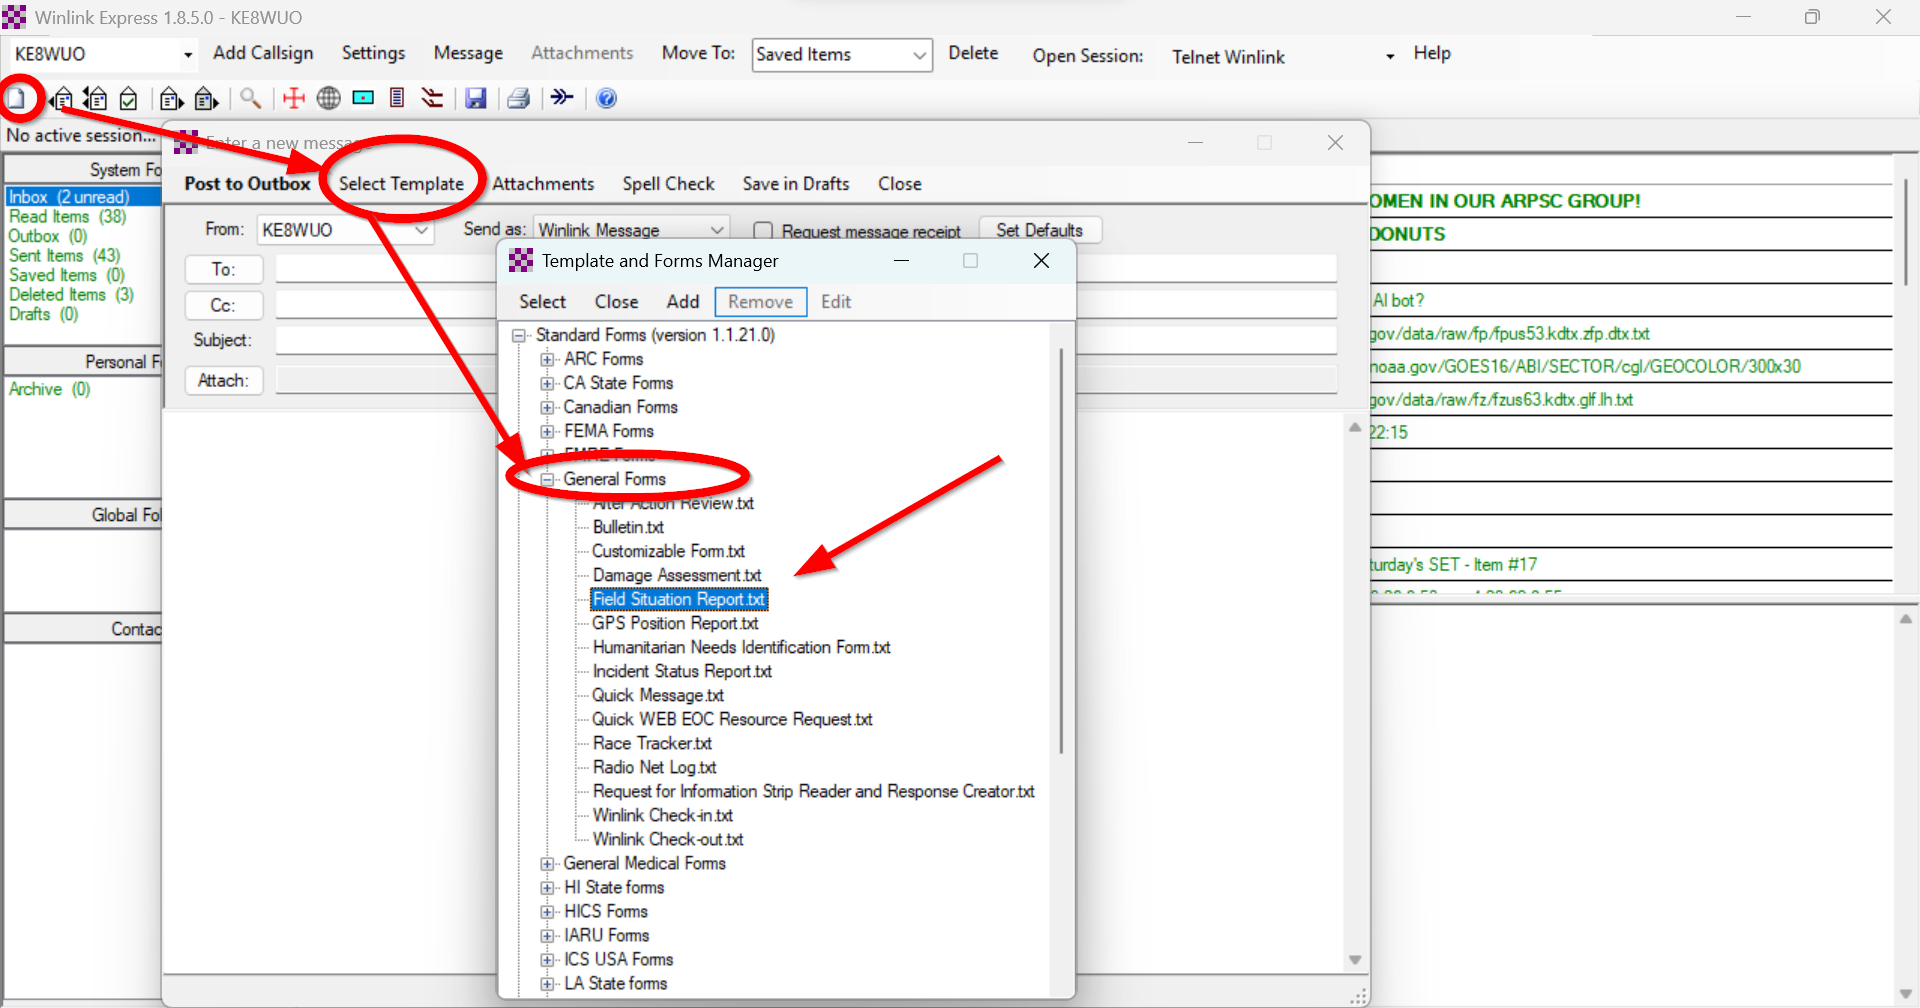Image resolution: width=1920 pixels, height=1008 pixels.
Task: Click the Set Defaults button
Action: point(1040,230)
